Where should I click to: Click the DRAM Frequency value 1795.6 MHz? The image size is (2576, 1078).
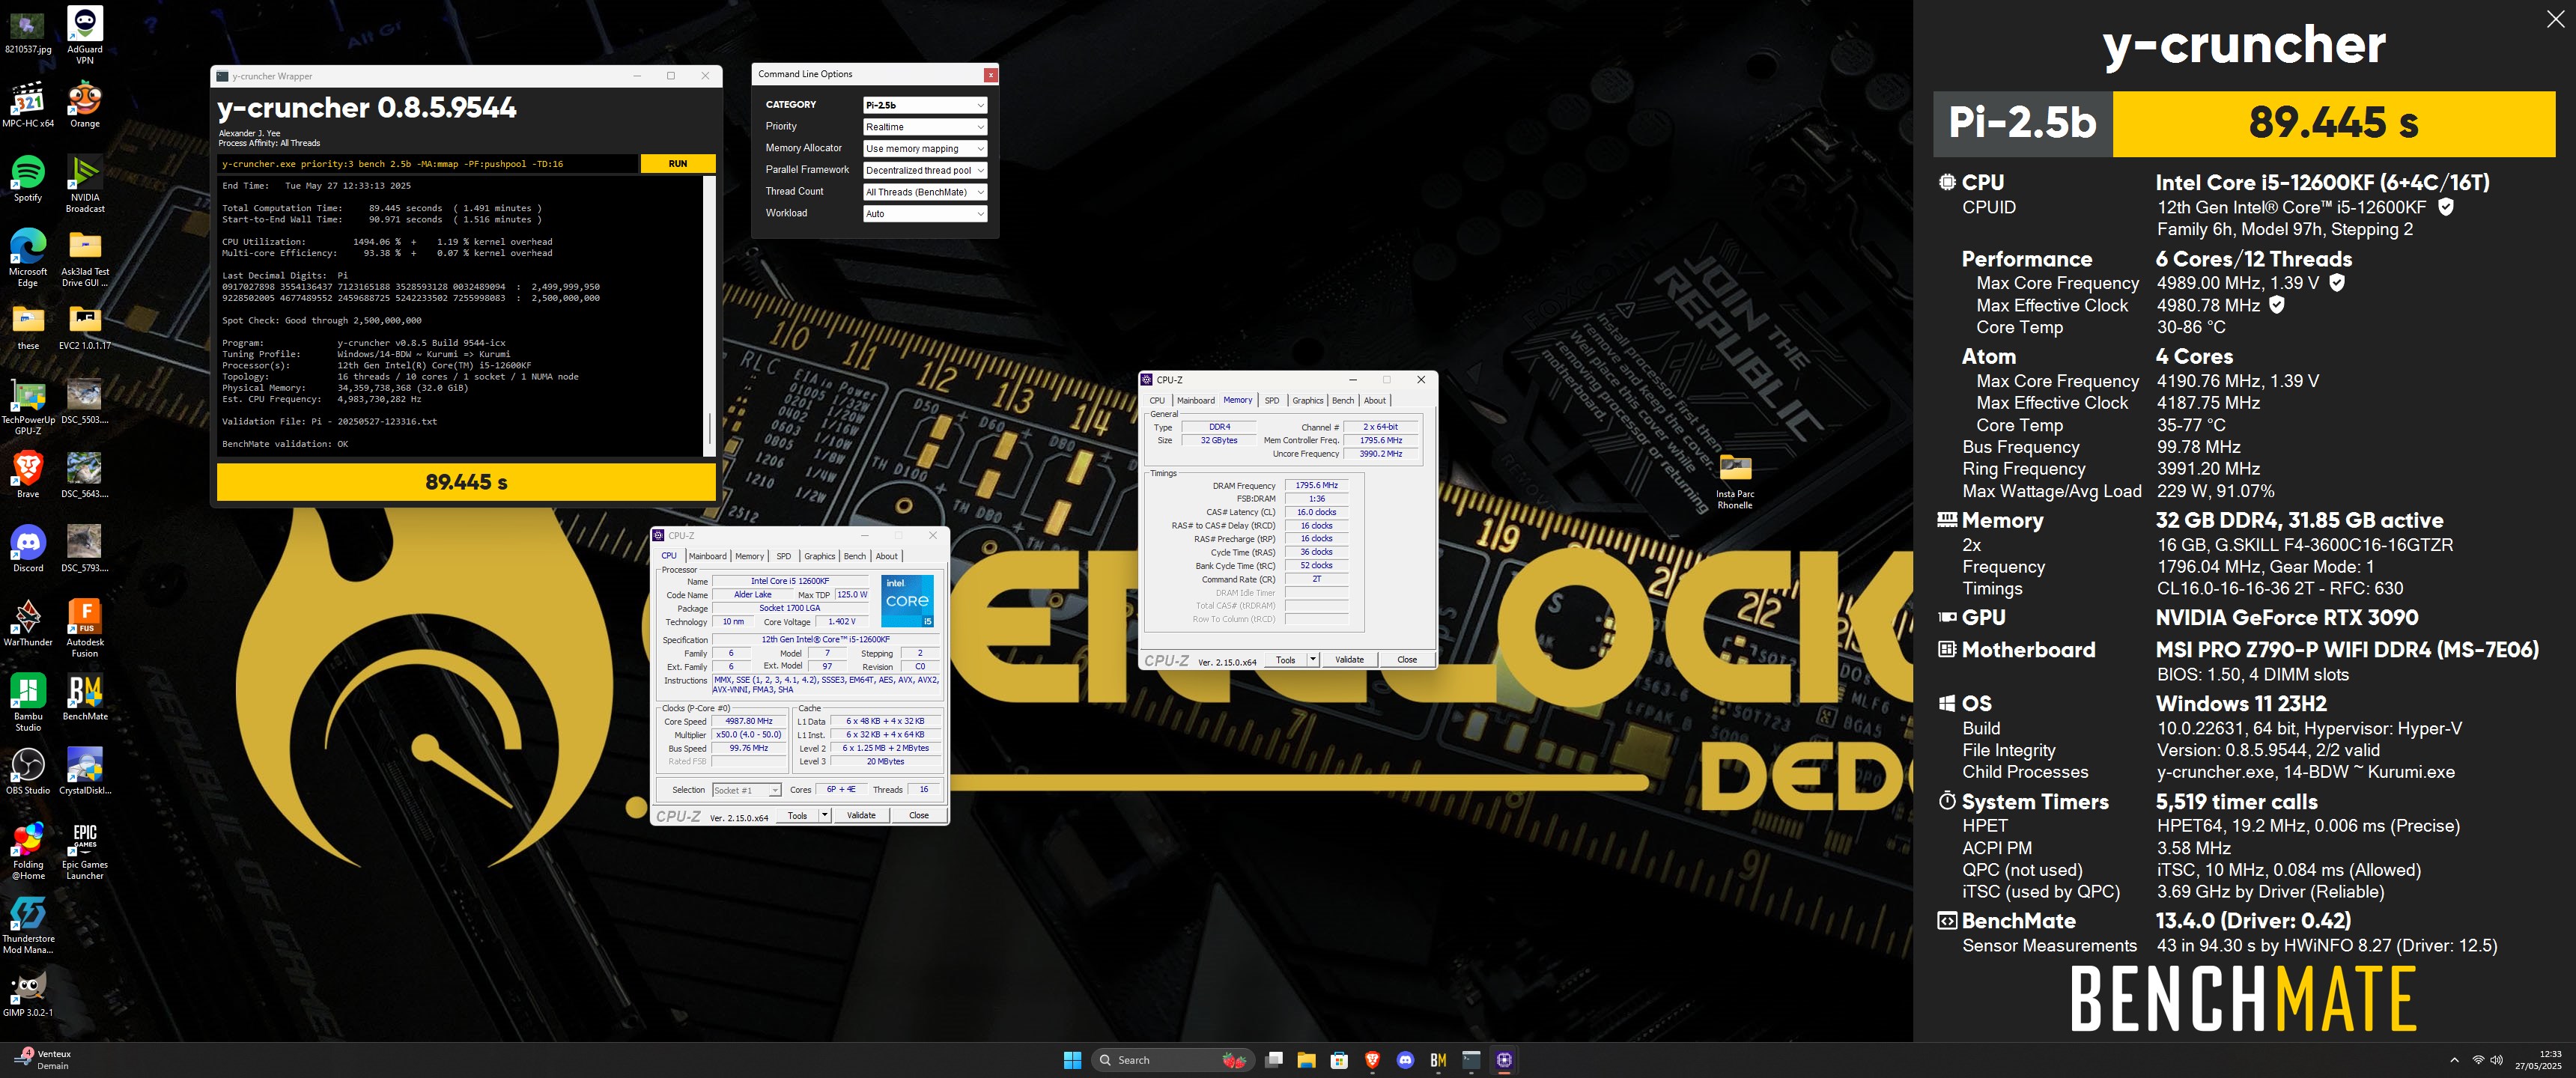click(1316, 485)
